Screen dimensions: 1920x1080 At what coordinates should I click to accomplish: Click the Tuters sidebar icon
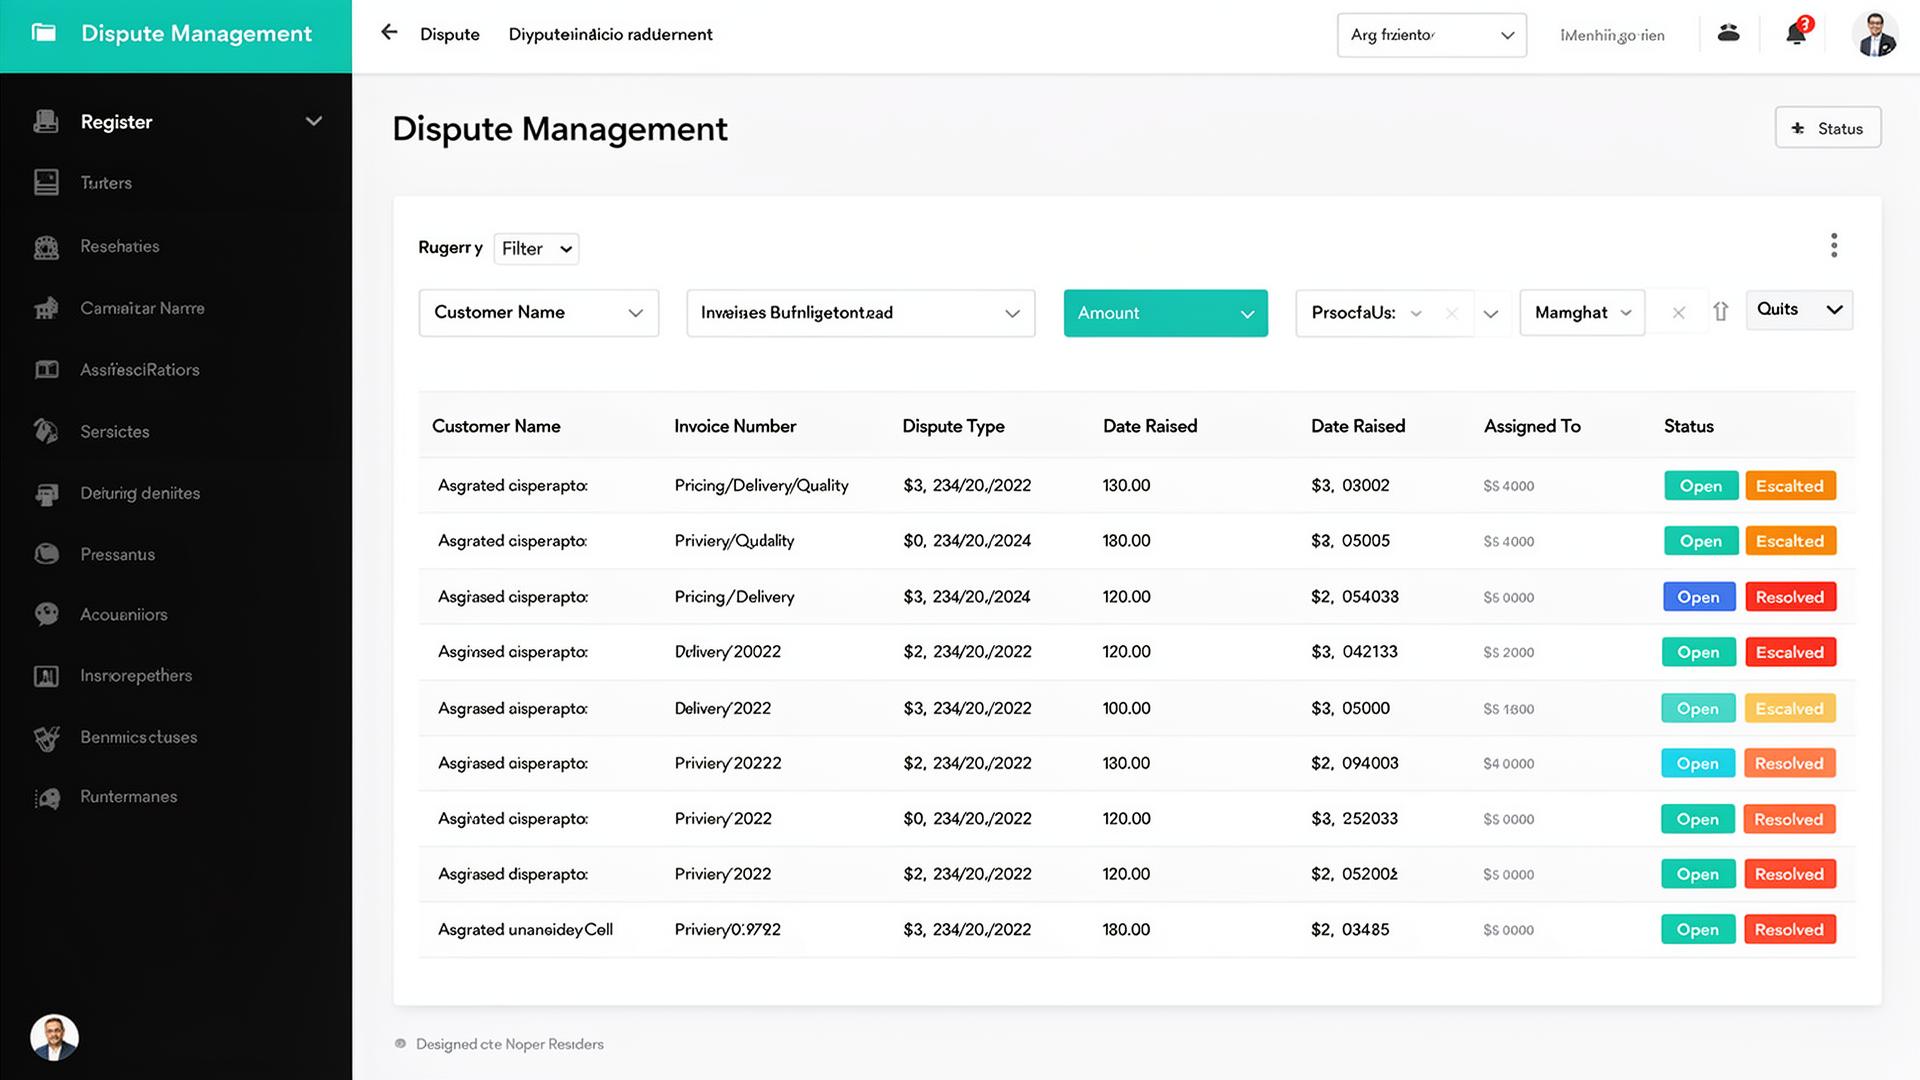point(46,182)
